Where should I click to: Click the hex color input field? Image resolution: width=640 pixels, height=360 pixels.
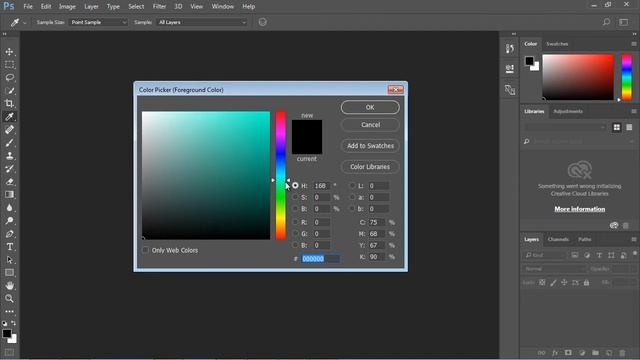click(x=320, y=258)
